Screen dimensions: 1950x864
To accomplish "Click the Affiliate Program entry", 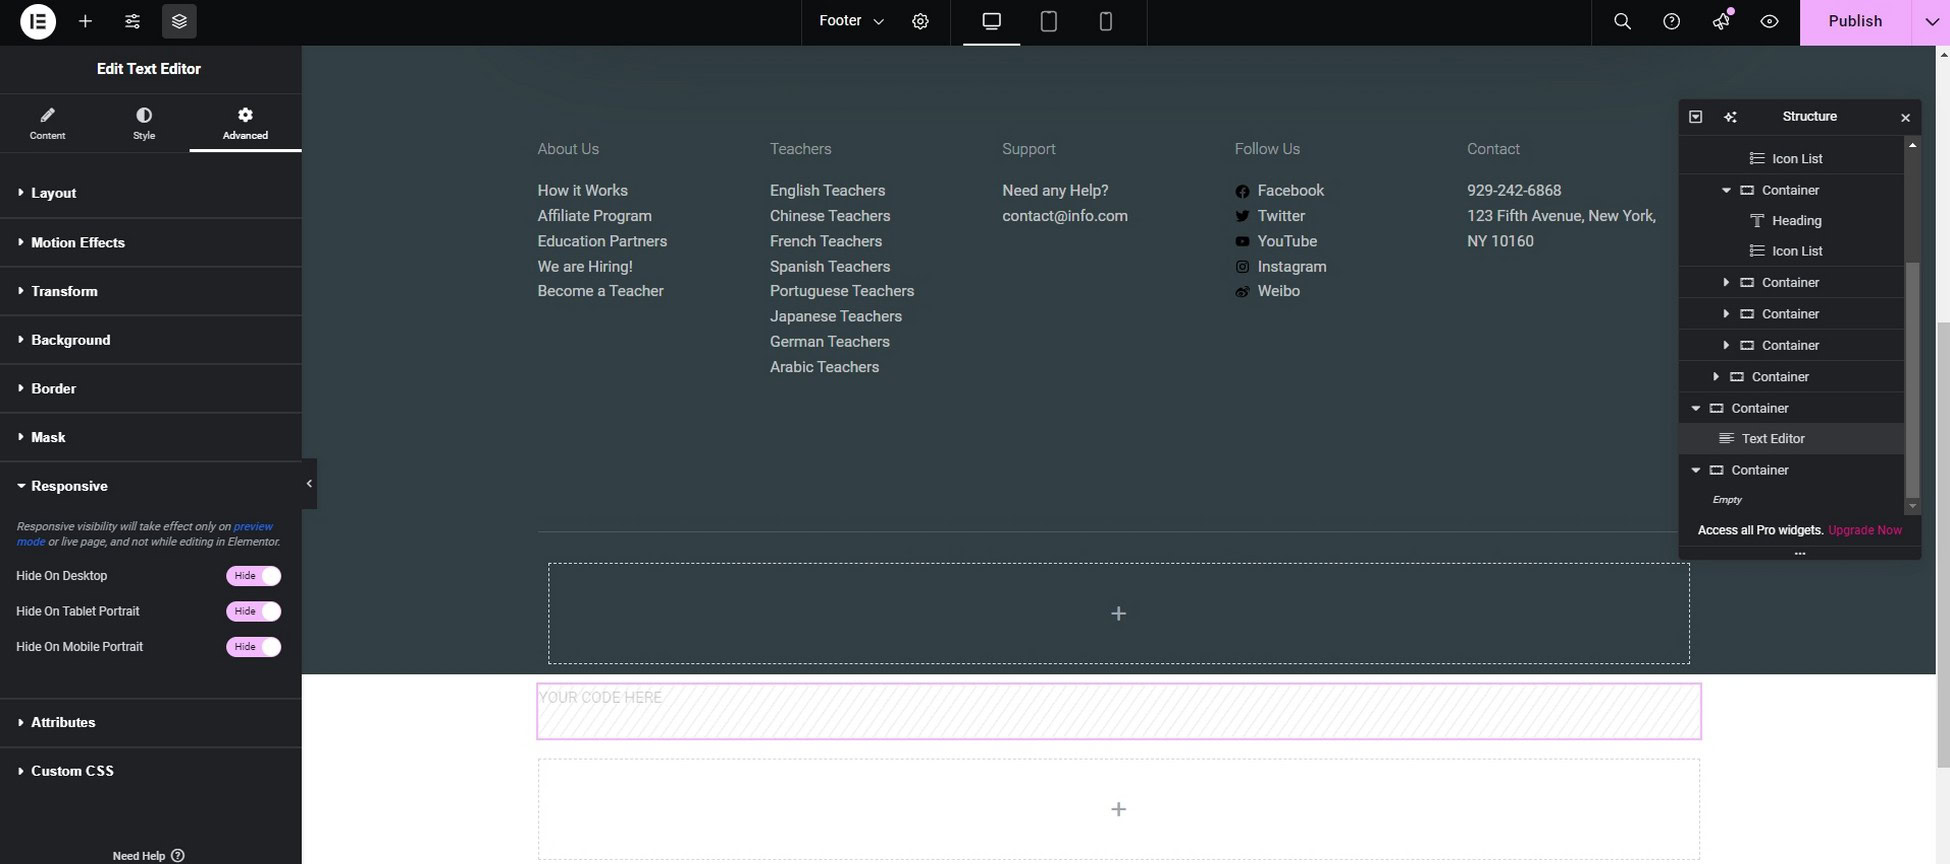I will point(594,216).
